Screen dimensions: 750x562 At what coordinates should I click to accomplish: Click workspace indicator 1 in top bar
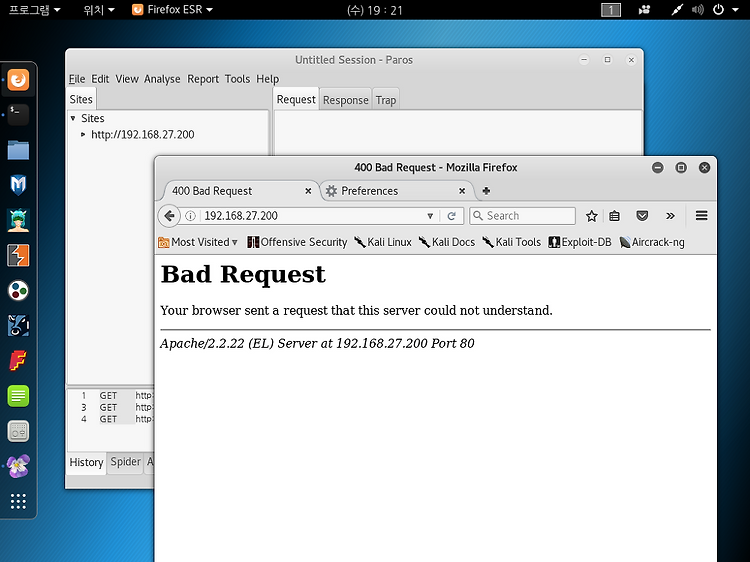tap(611, 10)
